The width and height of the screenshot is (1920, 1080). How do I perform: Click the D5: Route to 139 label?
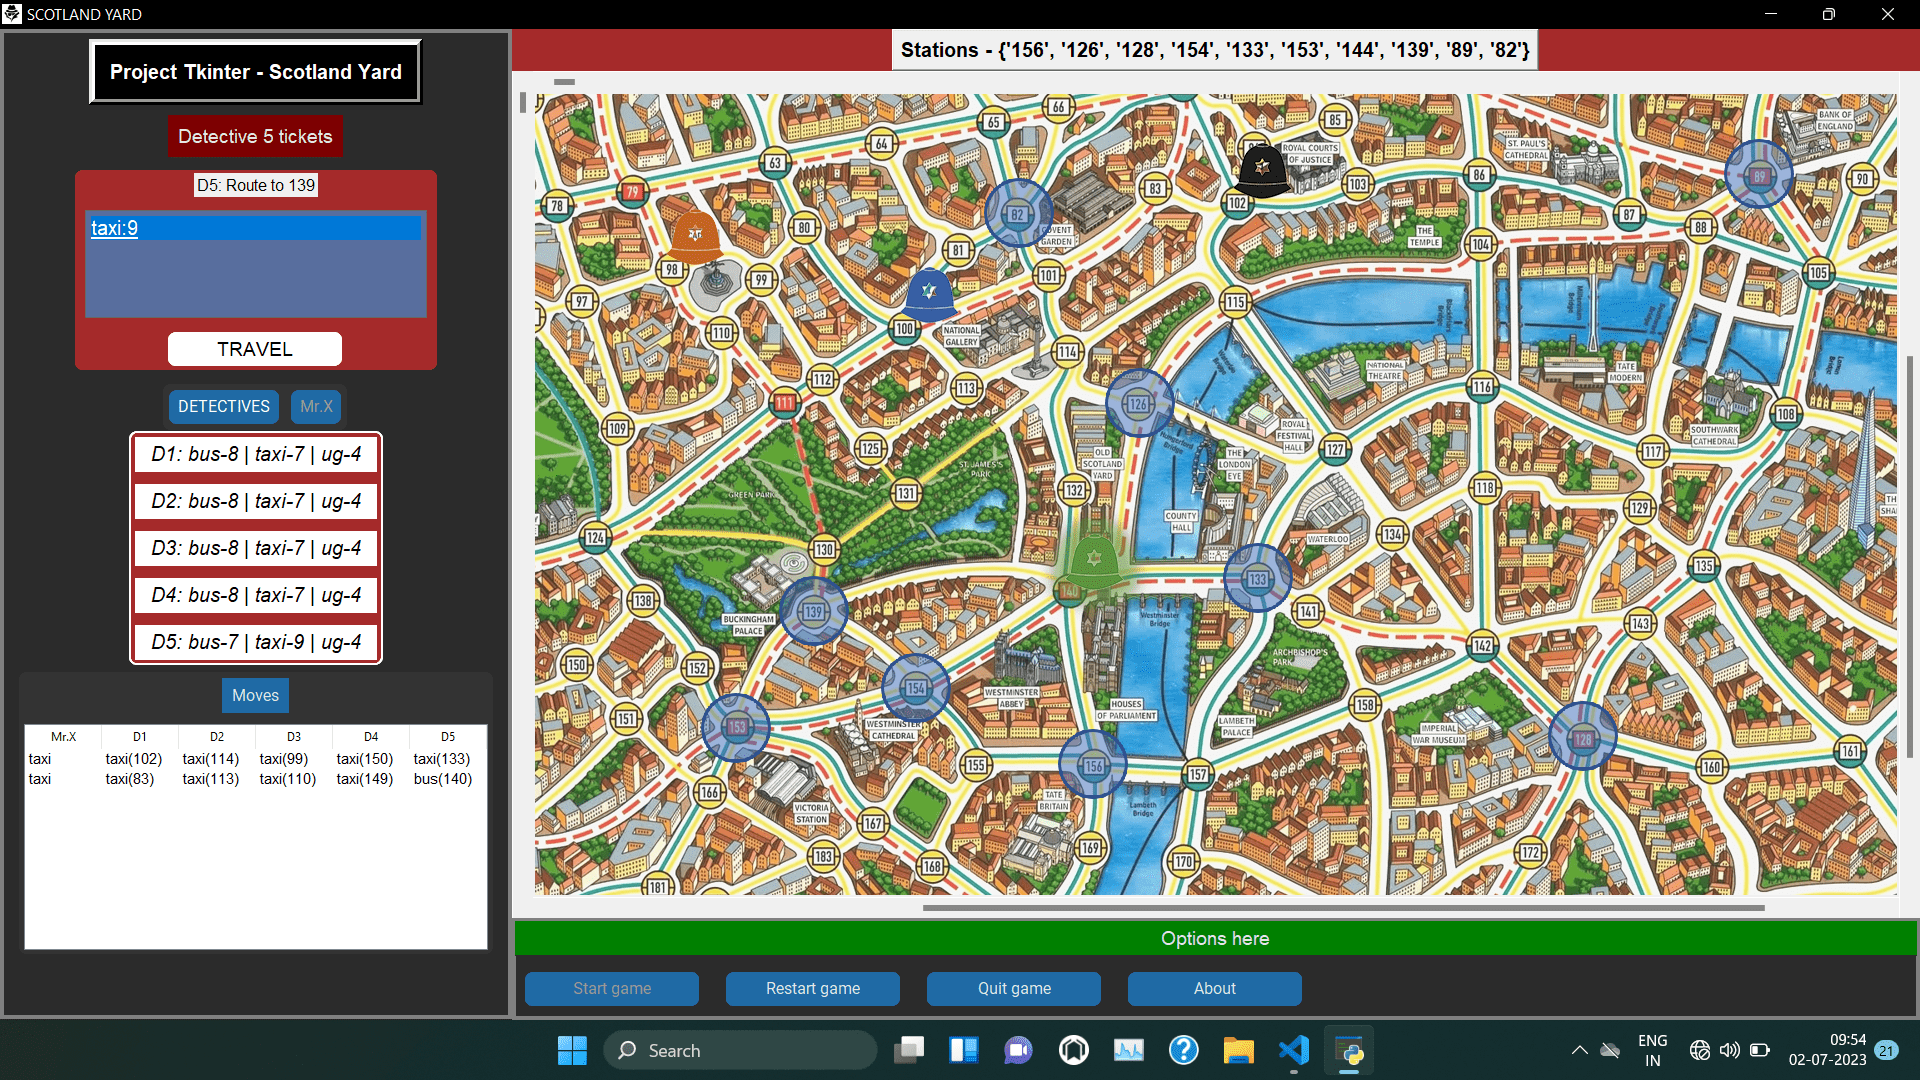[256, 185]
